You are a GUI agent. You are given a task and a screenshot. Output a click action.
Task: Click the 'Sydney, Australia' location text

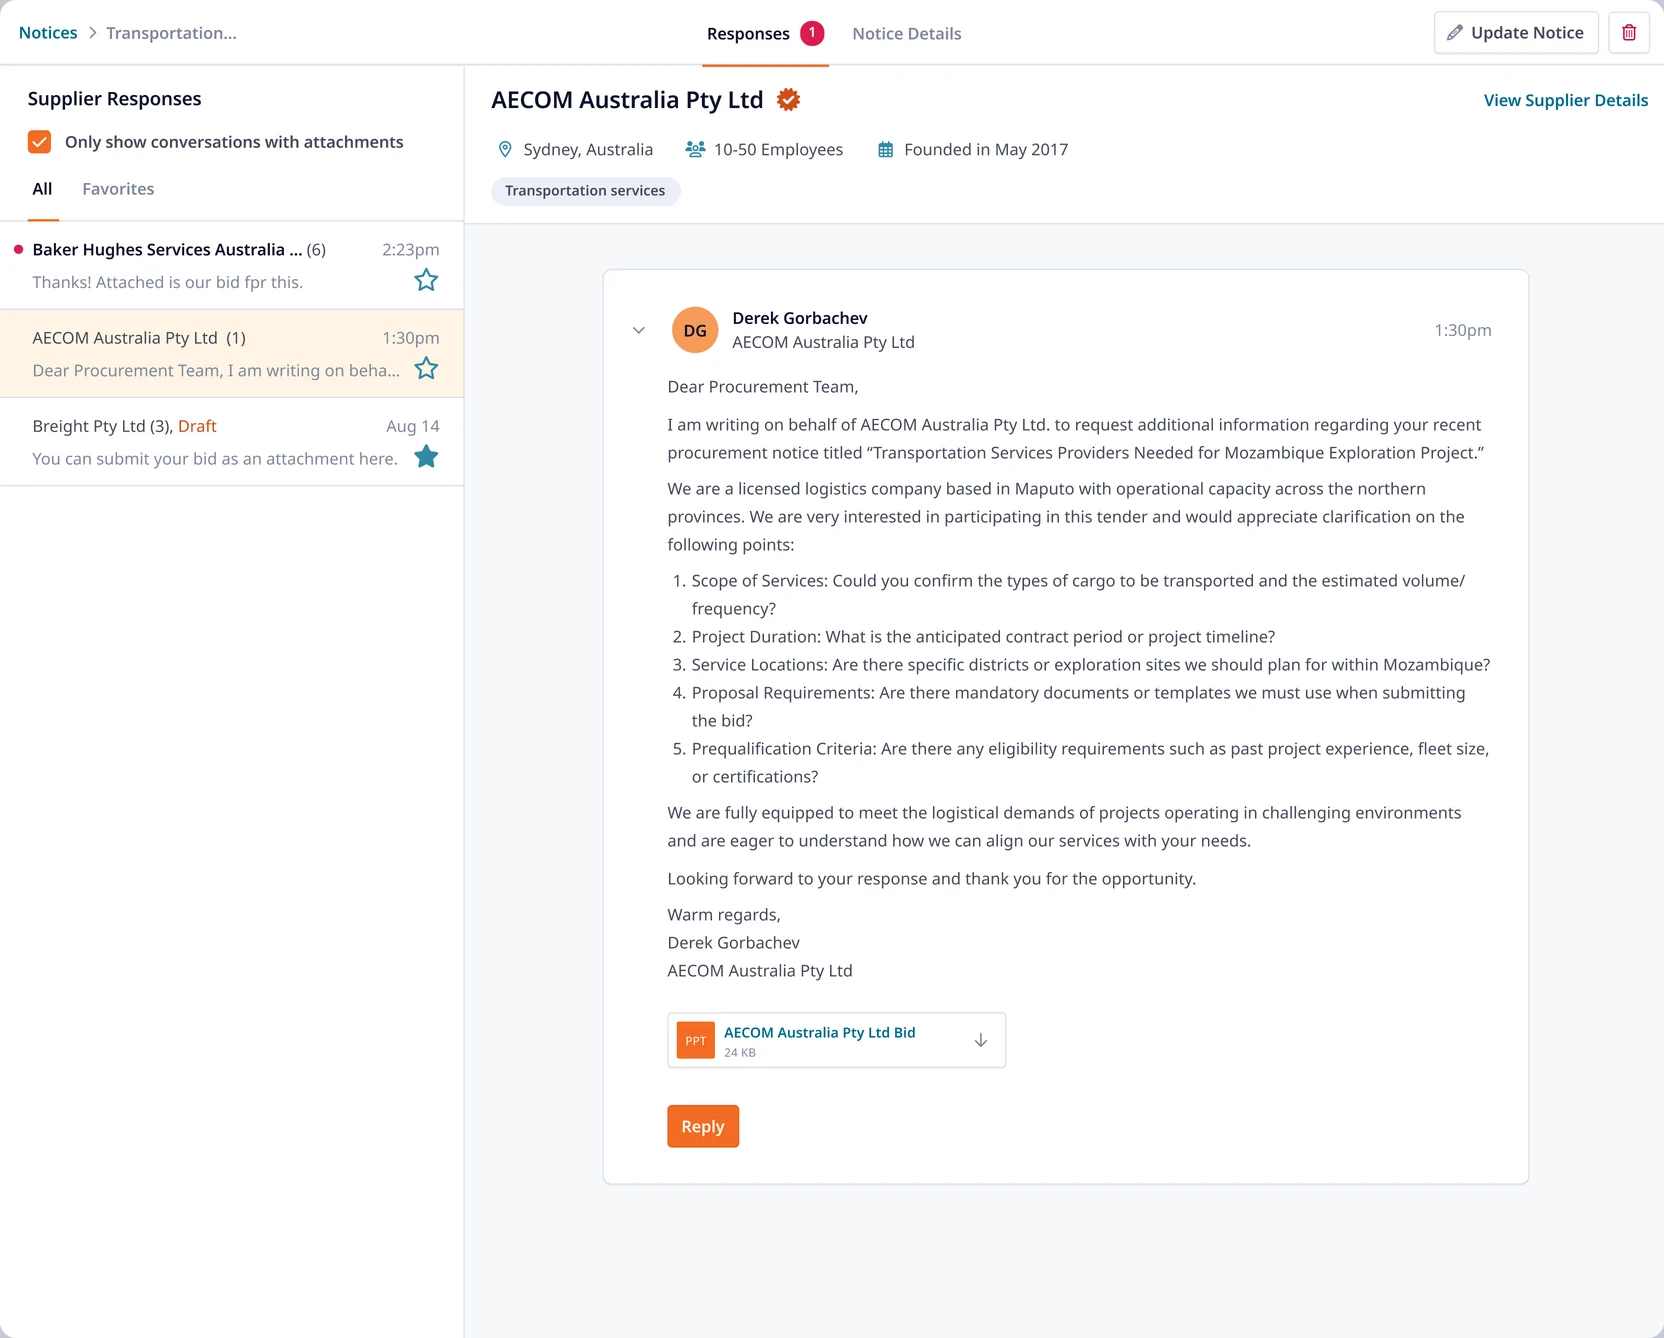588,150
